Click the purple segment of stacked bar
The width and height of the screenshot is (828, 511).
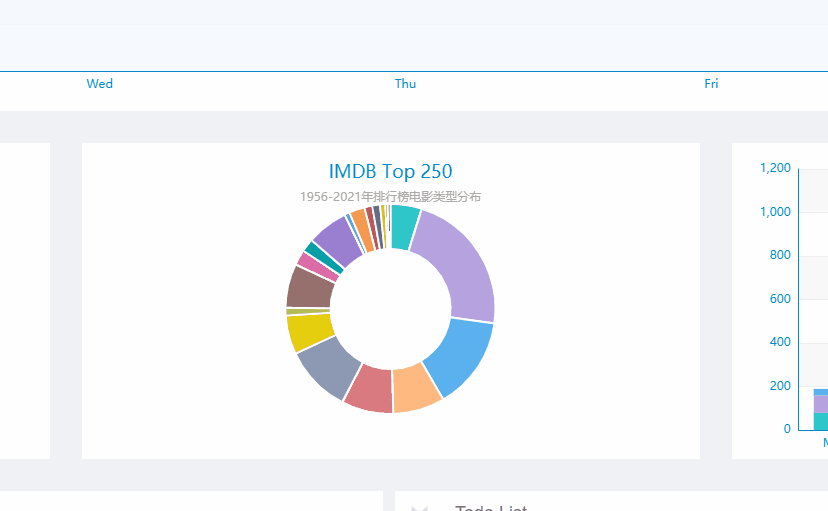click(821, 404)
